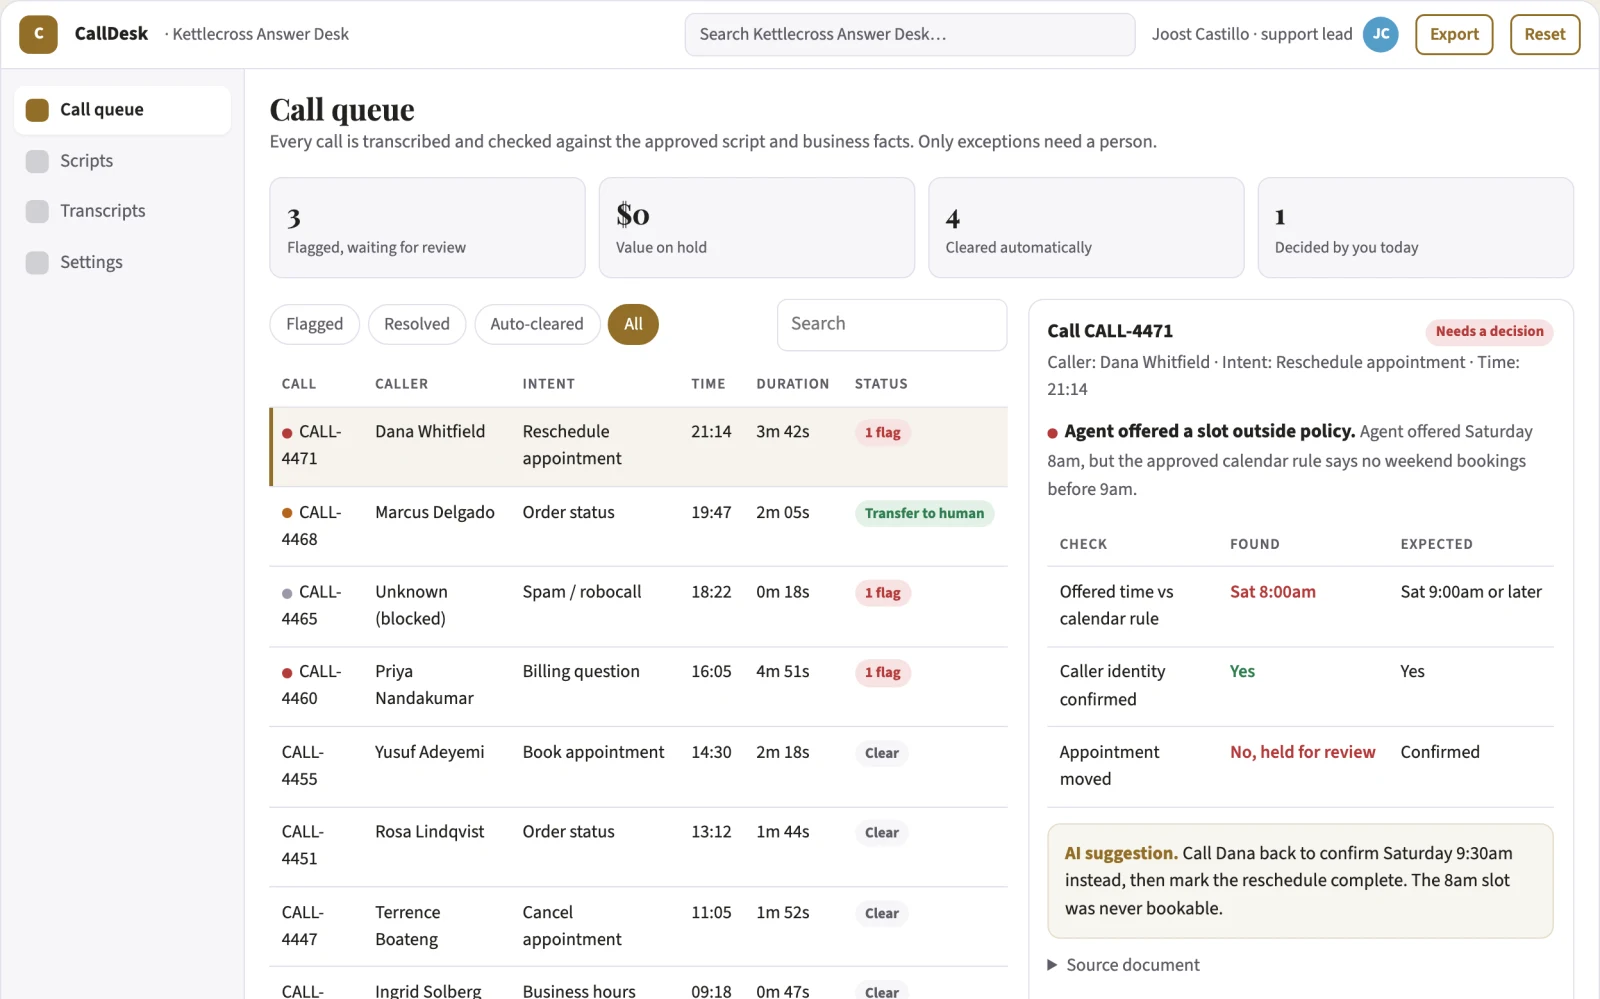Image resolution: width=1600 pixels, height=999 pixels.
Task: Click the Export button
Action: pyautogui.click(x=1454, y=34)
